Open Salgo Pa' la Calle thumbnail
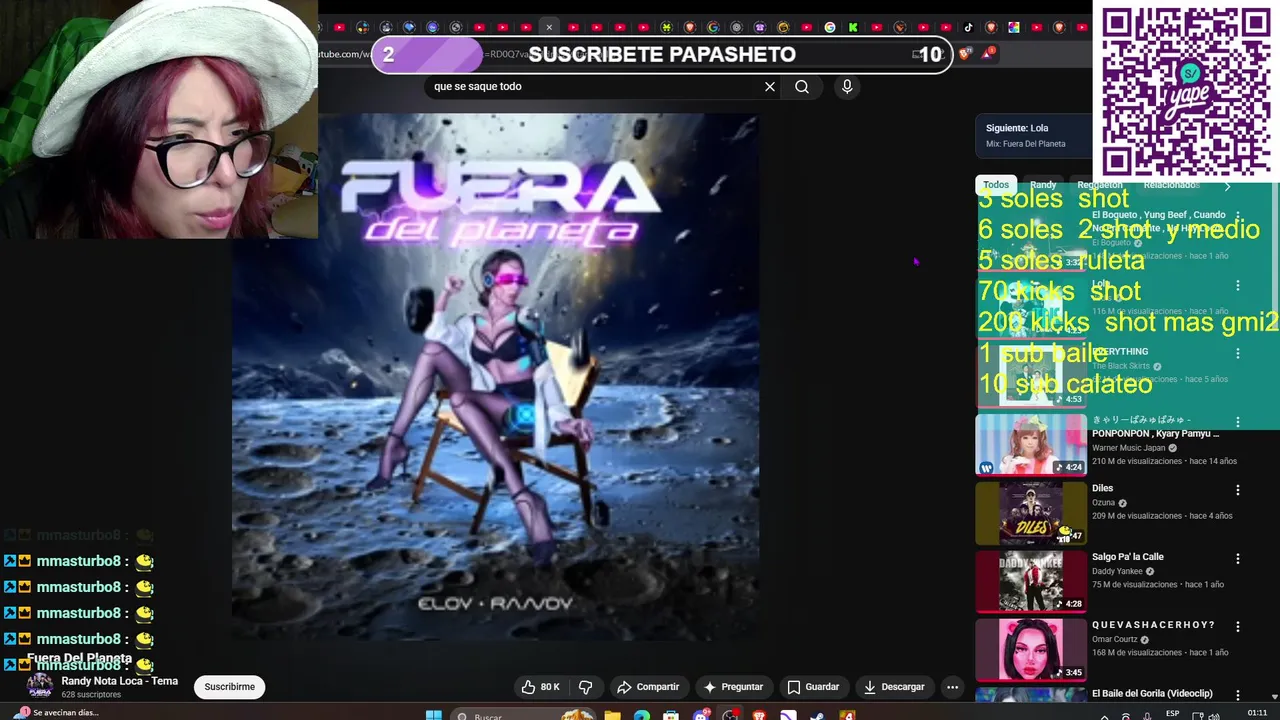The width and height of the screenshot is (1280, 720). [x=1031, y=581]
